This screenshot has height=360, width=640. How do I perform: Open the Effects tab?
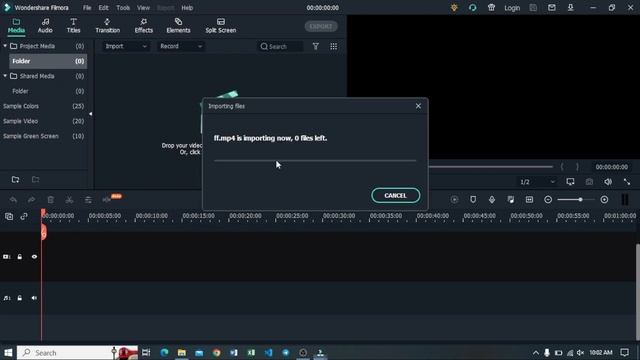pos(144,26)
